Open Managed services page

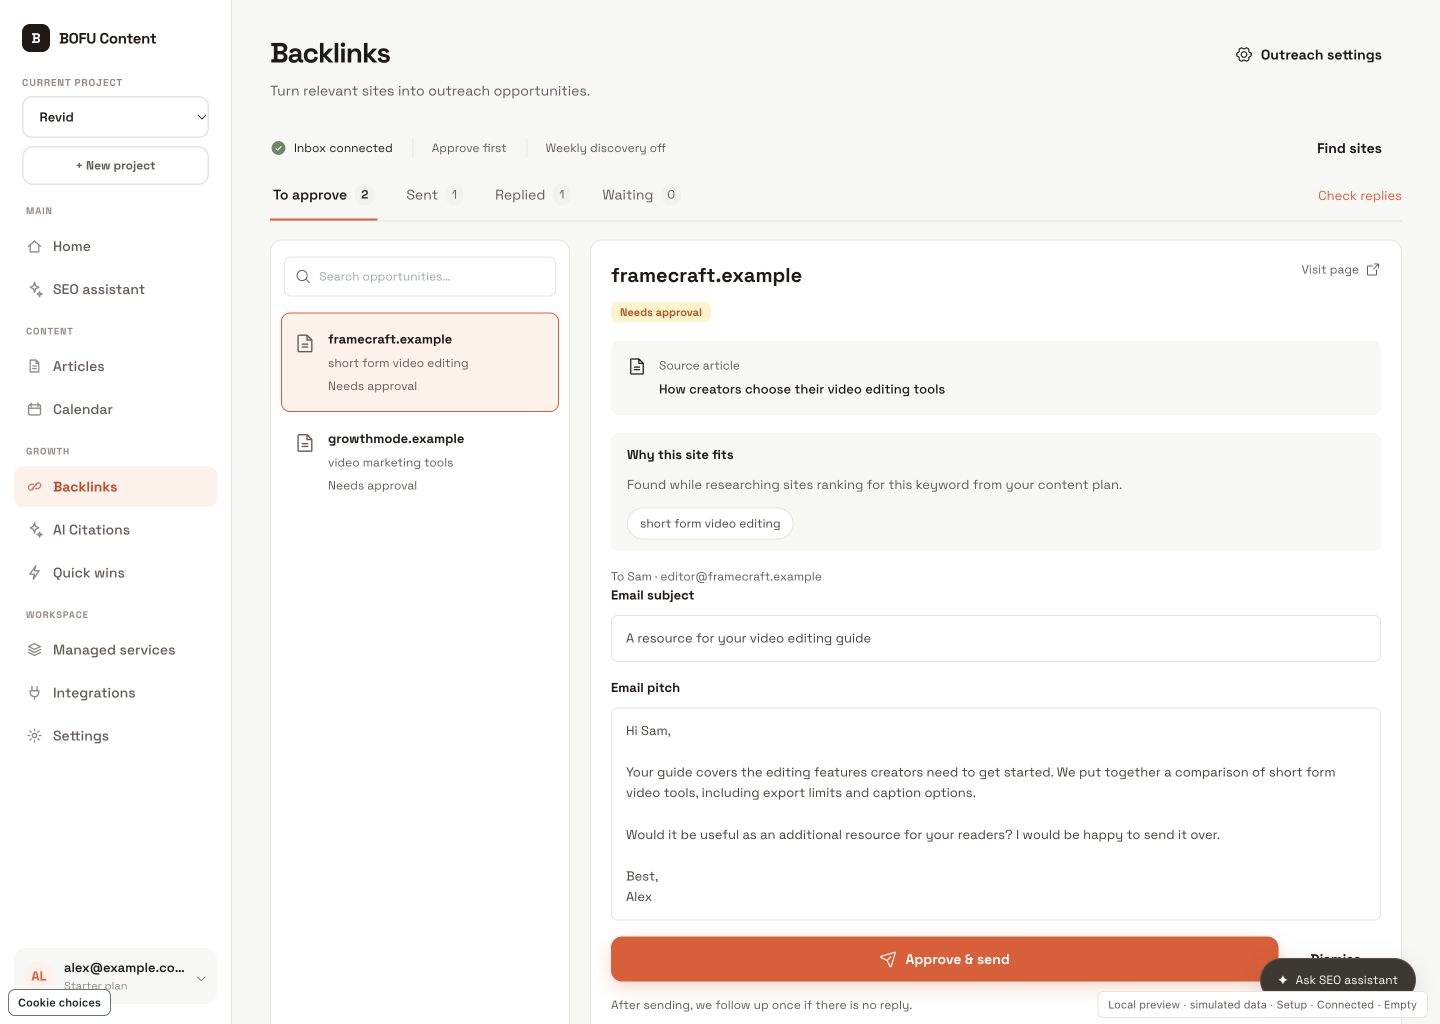[115, 650]
